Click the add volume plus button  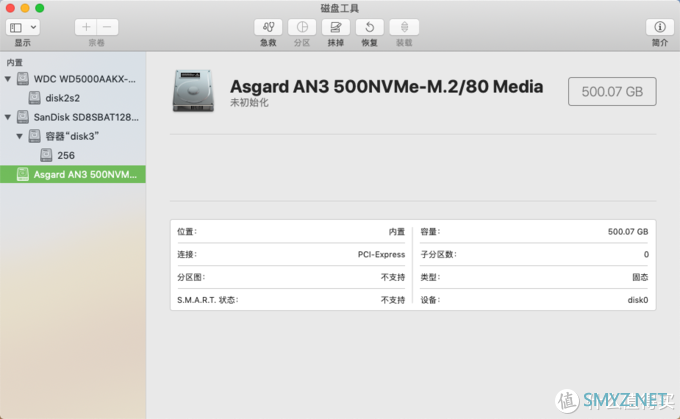pyautogui.click(x=86, y=27)
